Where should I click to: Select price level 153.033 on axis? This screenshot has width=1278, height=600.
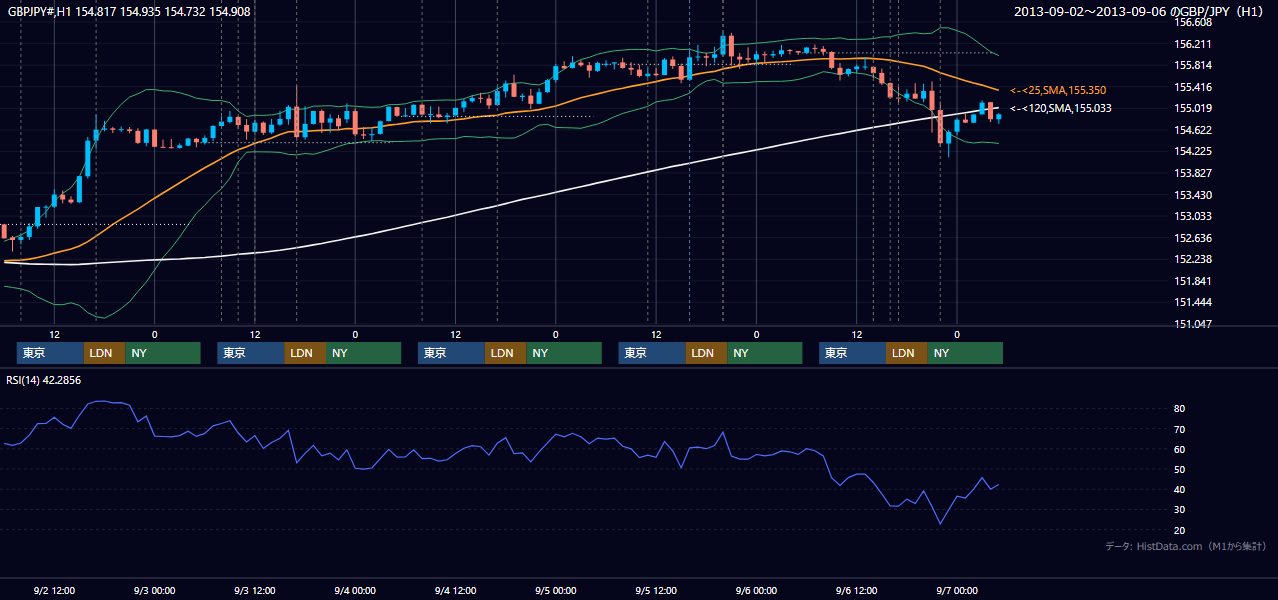pyautogui.click(x=1194, y=216)
